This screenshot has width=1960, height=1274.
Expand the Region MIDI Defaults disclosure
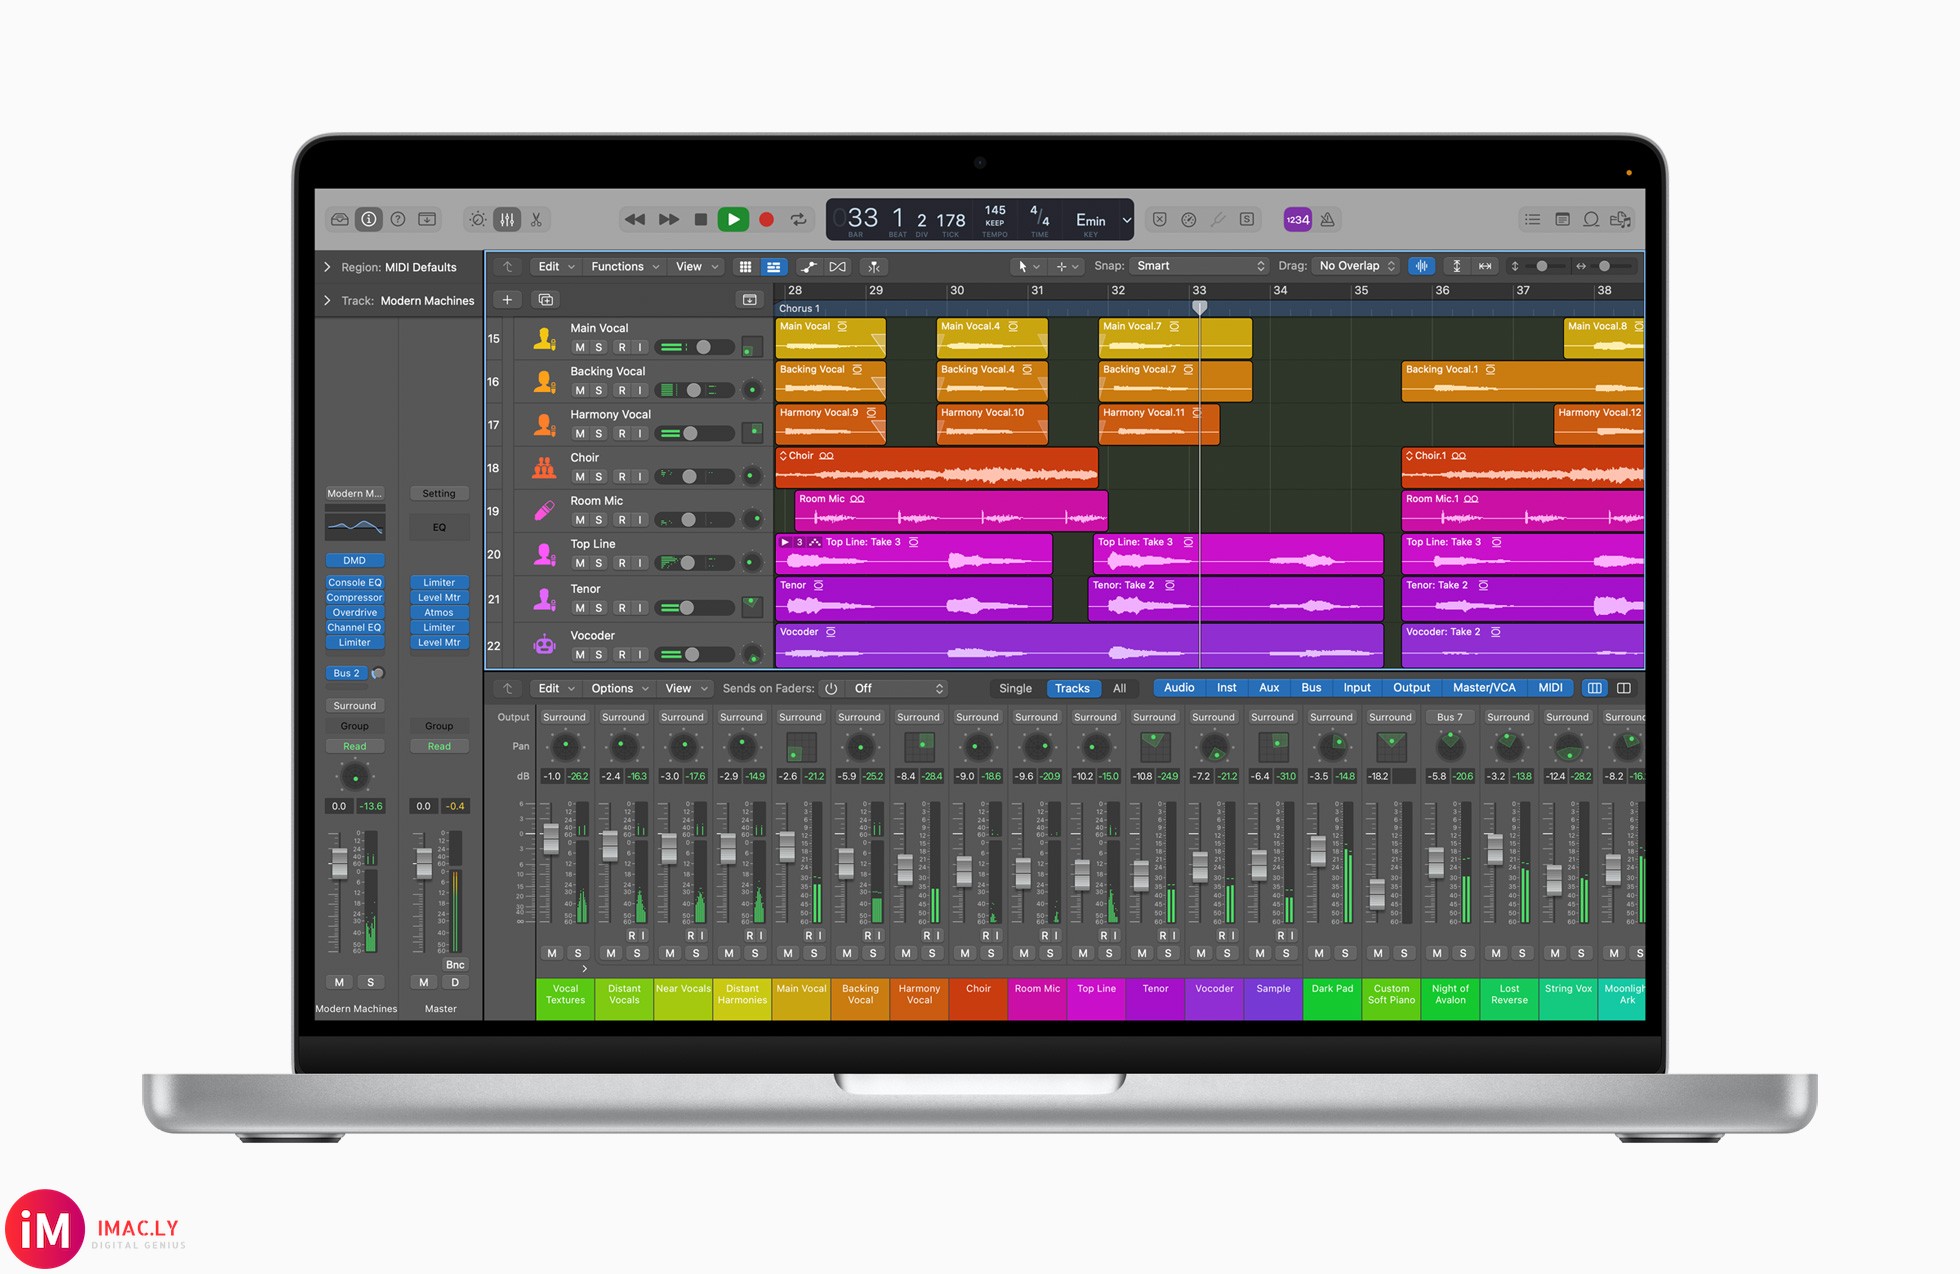(327, 267)
